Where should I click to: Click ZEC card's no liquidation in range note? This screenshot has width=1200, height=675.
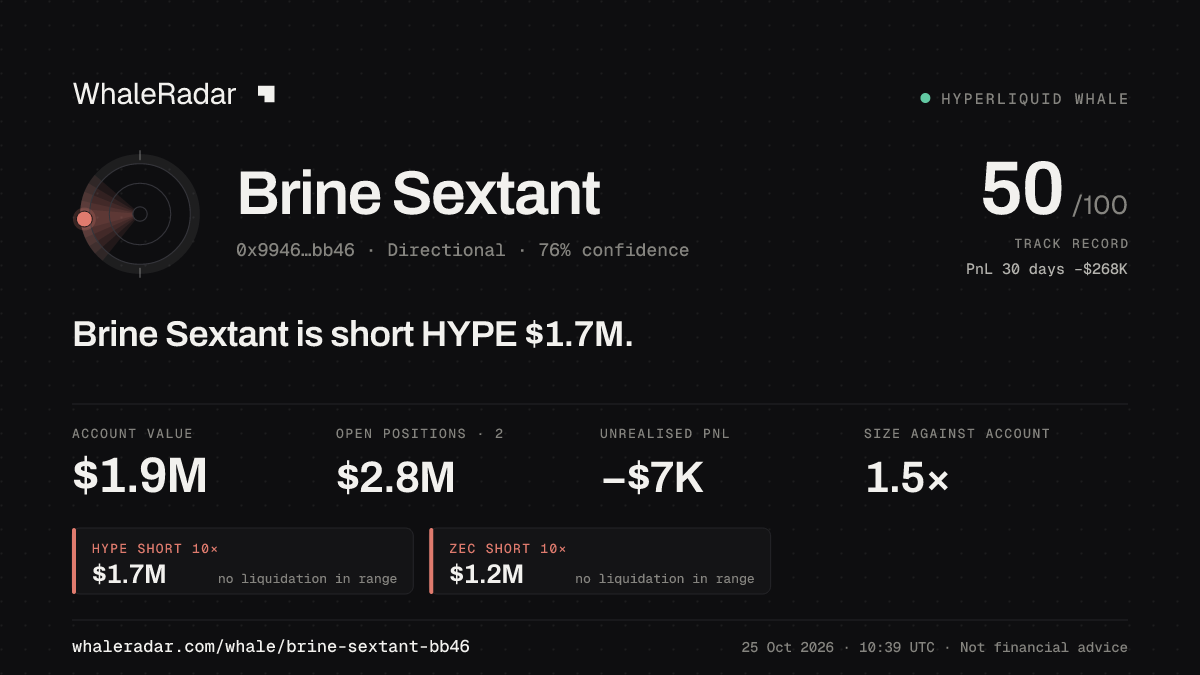point(665,579)
